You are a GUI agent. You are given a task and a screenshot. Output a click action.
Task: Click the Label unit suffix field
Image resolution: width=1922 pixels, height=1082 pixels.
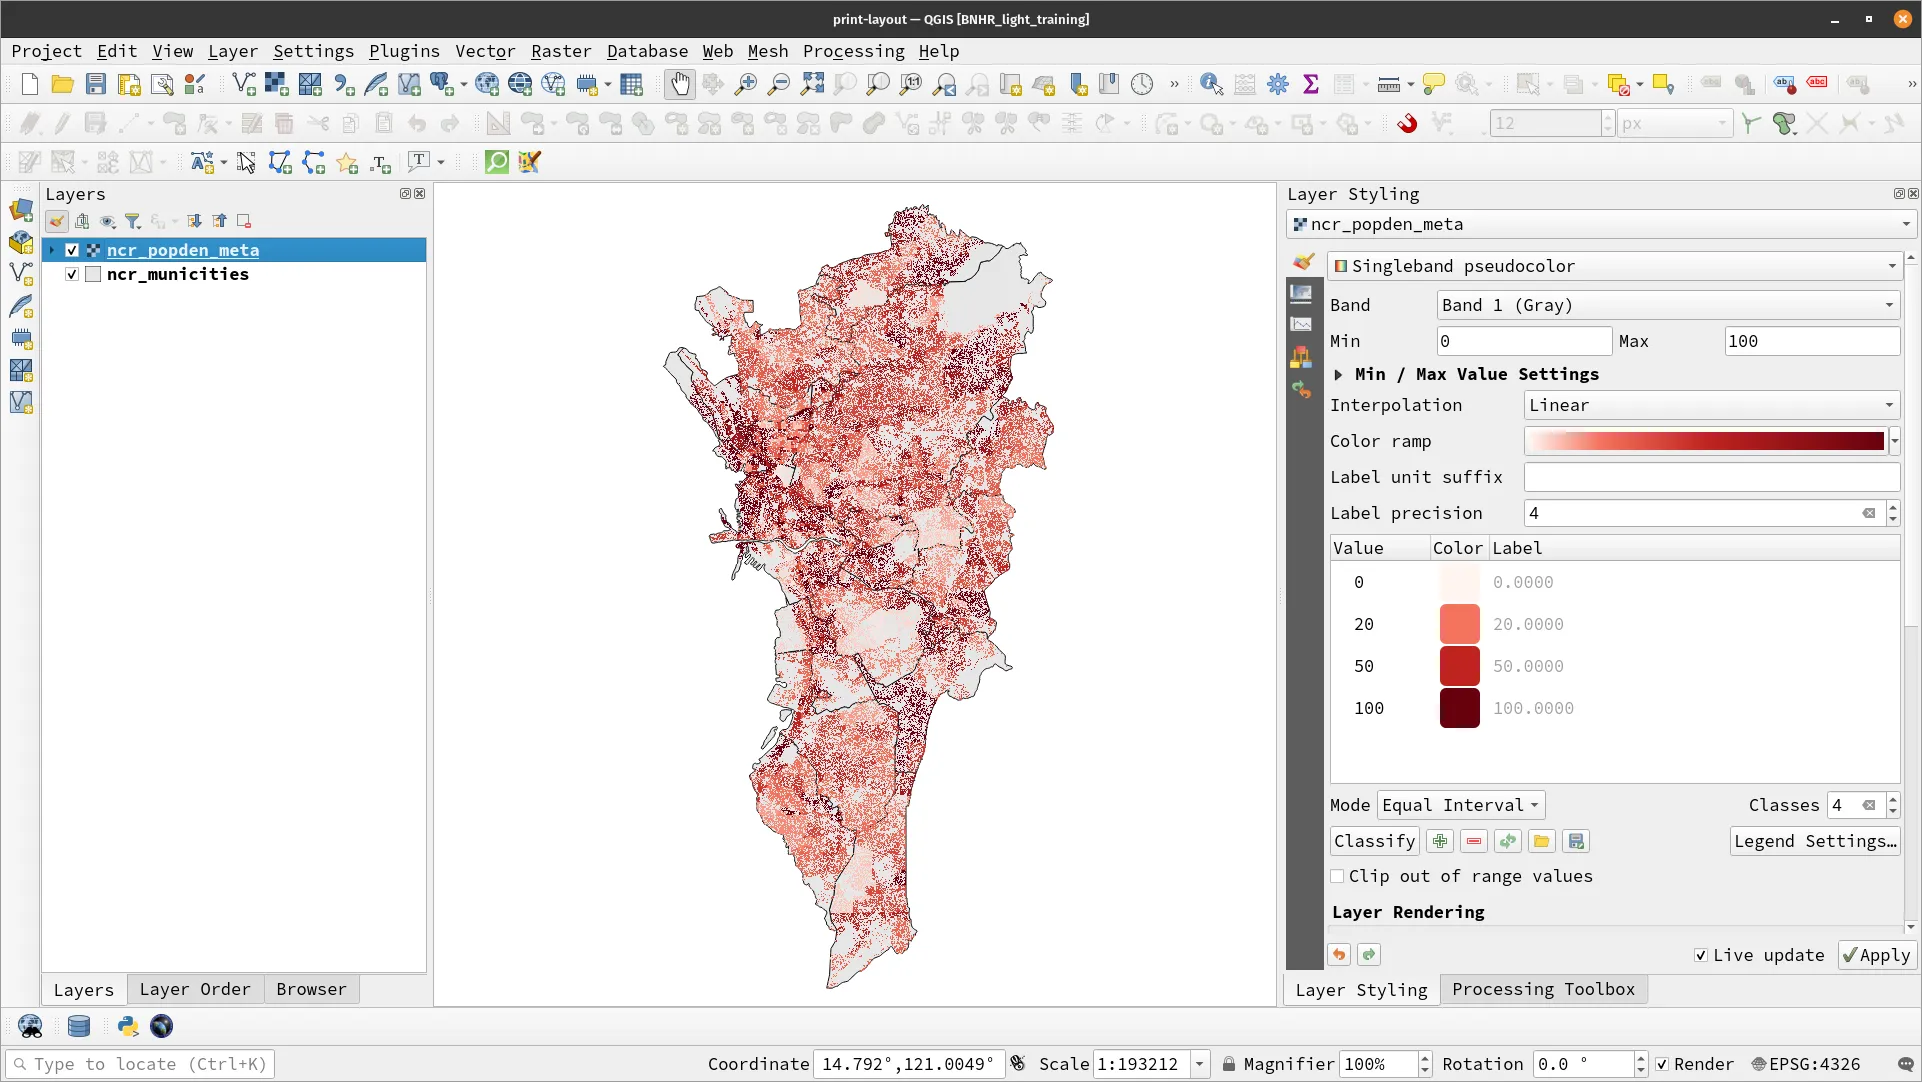1711,477
